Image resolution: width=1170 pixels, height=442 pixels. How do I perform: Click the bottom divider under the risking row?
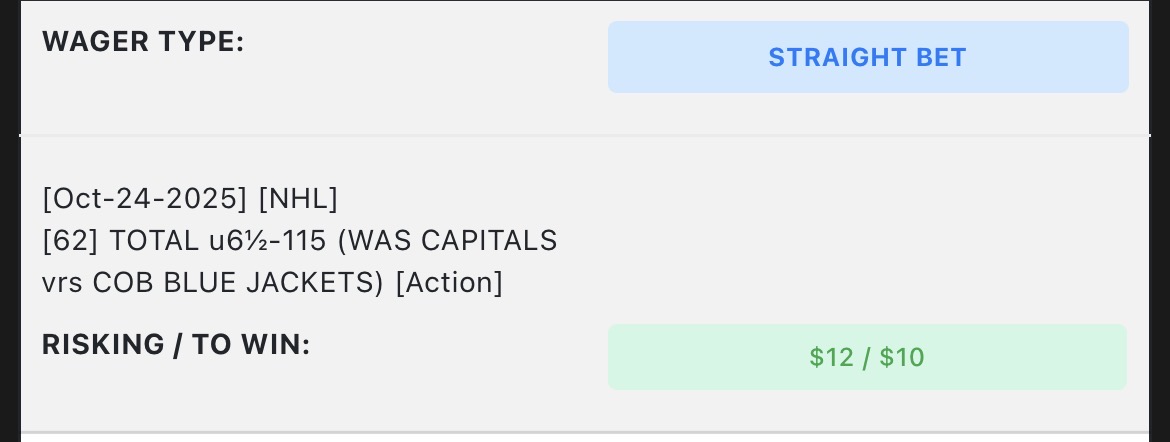pyautogui.click(x=585, y=432)
